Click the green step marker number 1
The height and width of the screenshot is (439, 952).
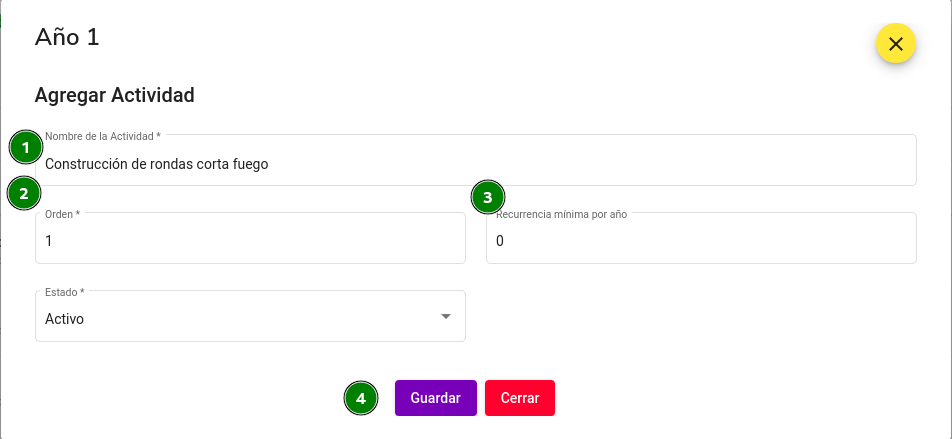[26, 148]
